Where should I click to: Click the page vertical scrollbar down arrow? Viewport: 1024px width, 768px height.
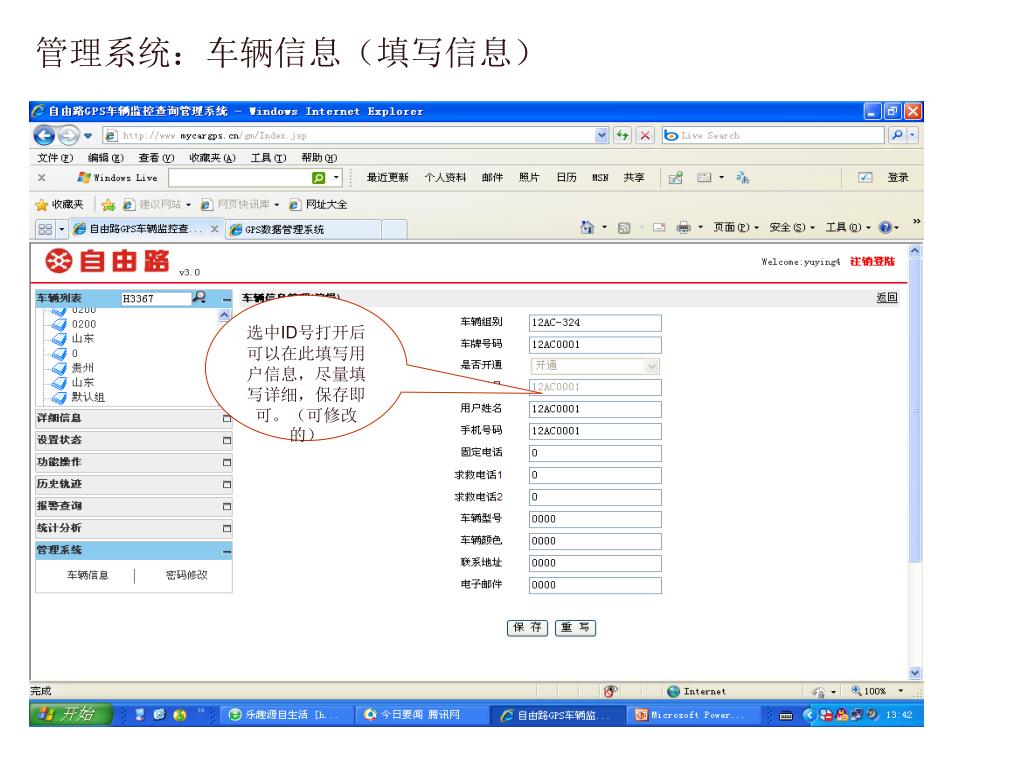point(915,673)
